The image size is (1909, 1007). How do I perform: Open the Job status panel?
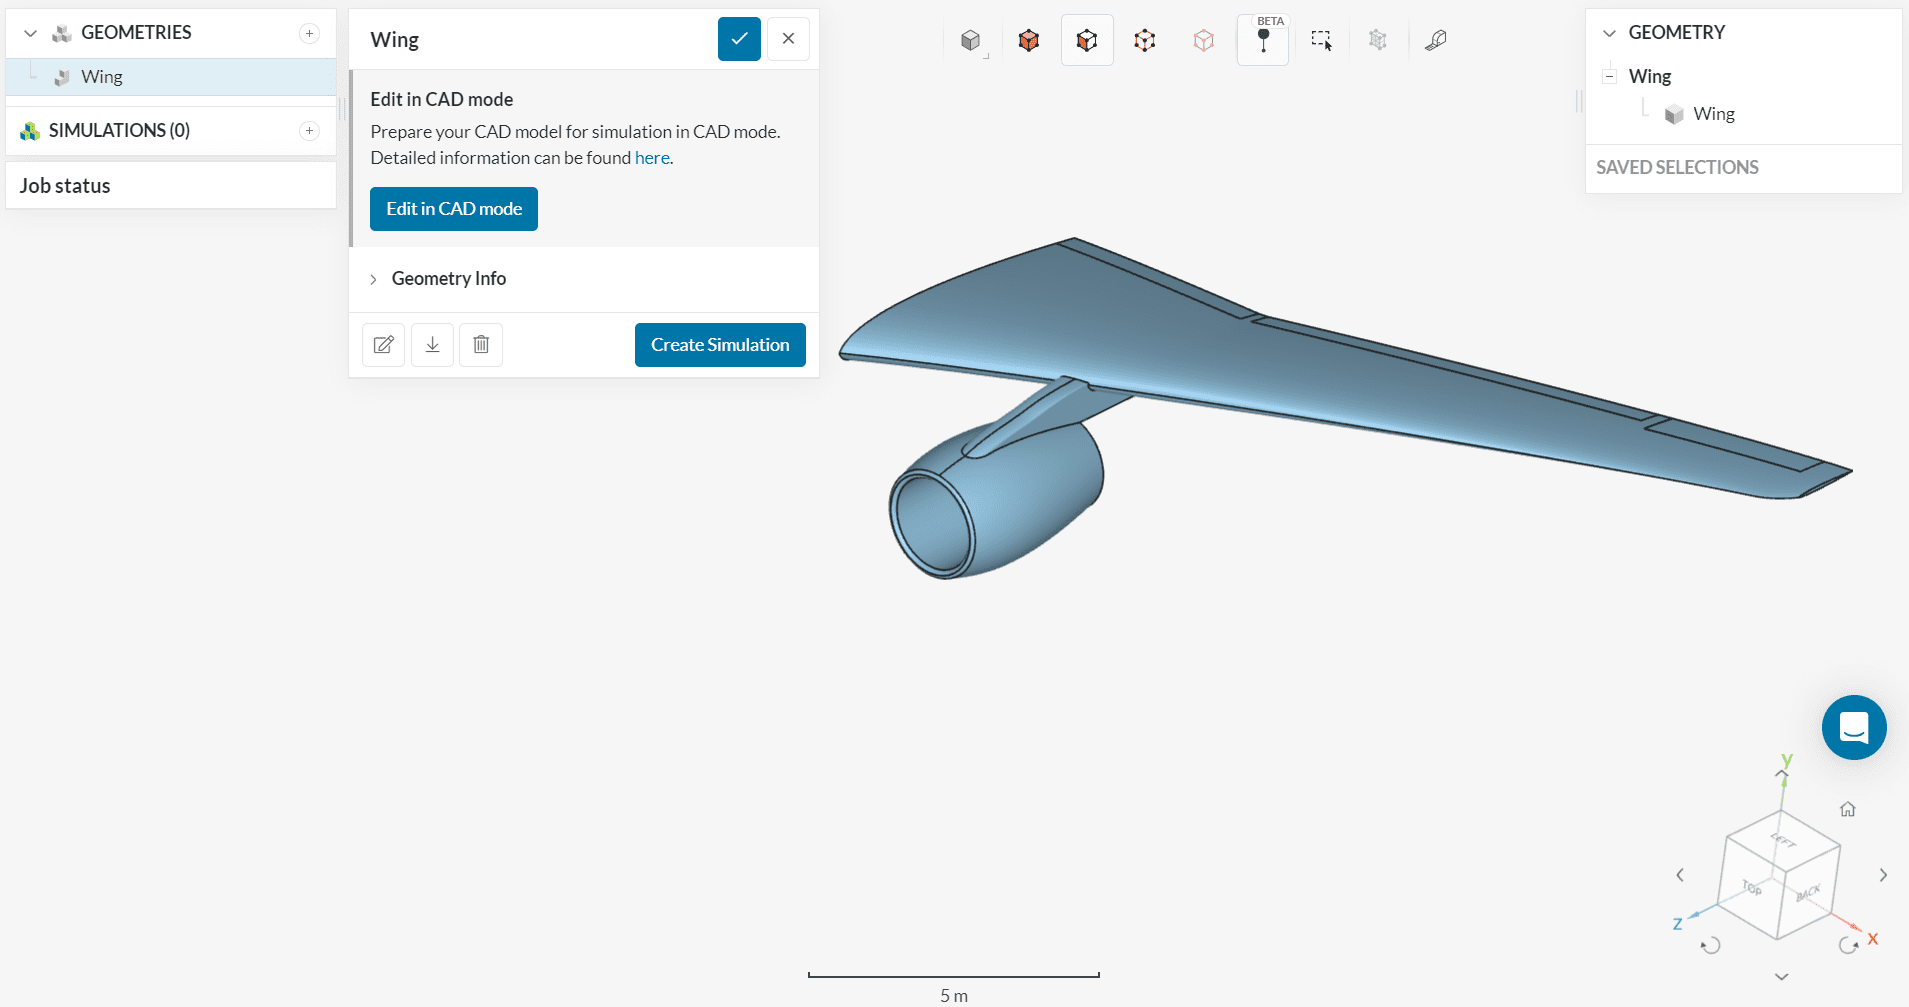171,186
